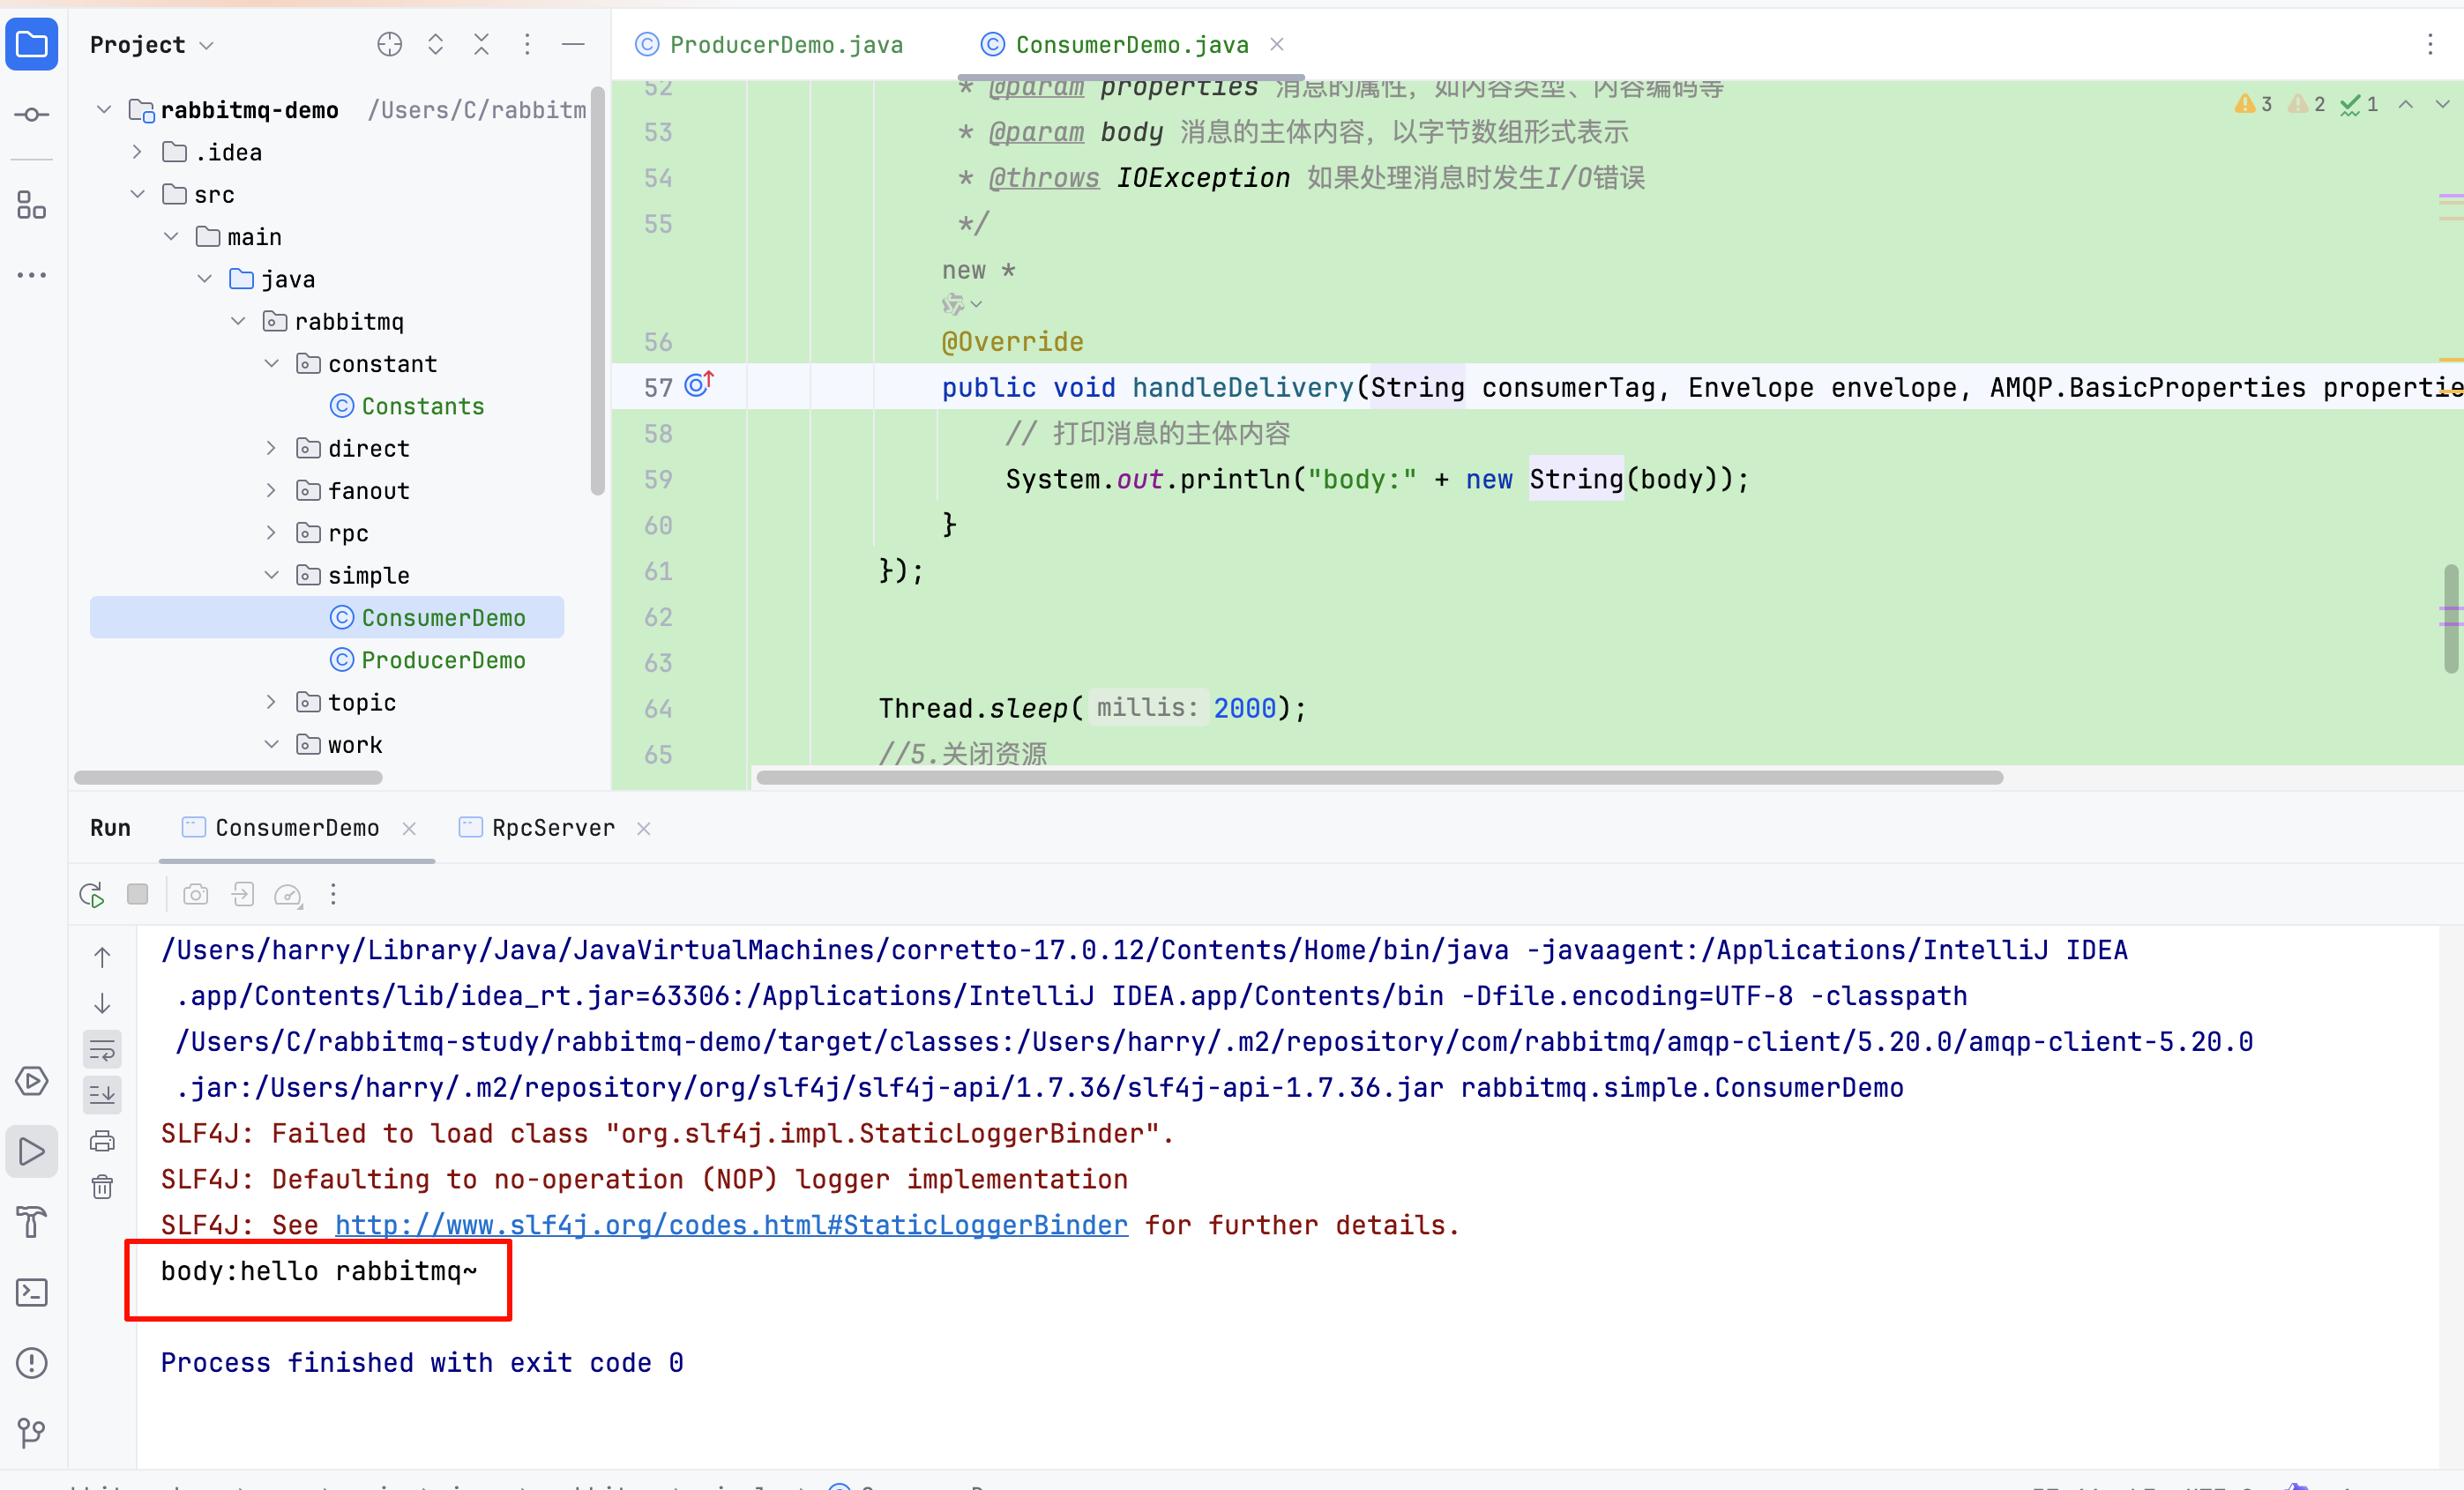
Task: Click the Rerun ConsumerDemo icon
Action: pos(92,895)
